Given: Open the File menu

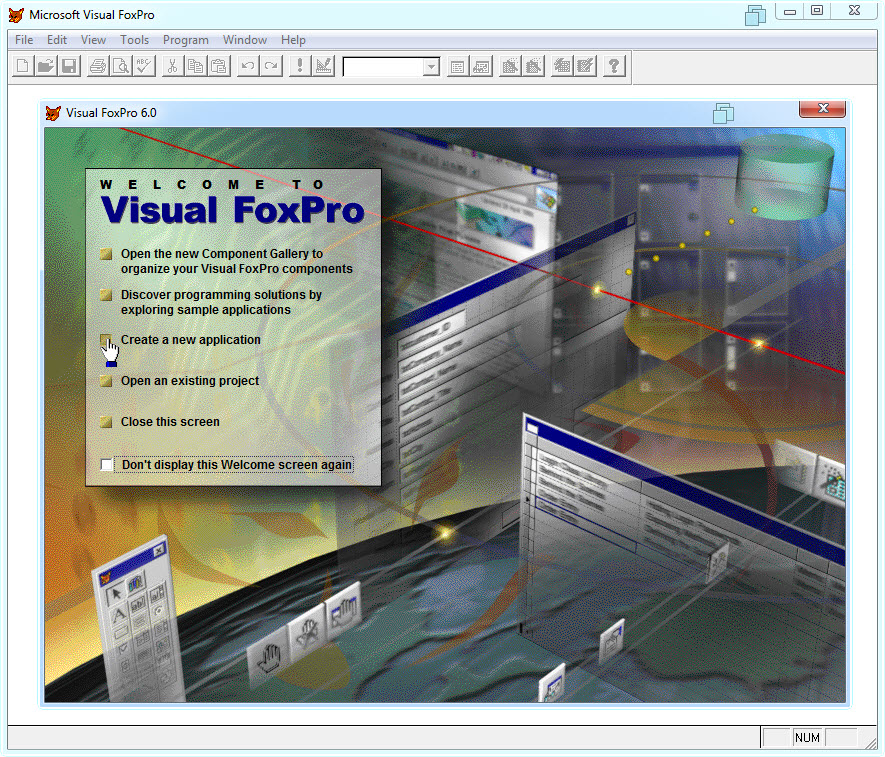Looking at the screenshot, I should pyautogui.click(x=24, y=40).
